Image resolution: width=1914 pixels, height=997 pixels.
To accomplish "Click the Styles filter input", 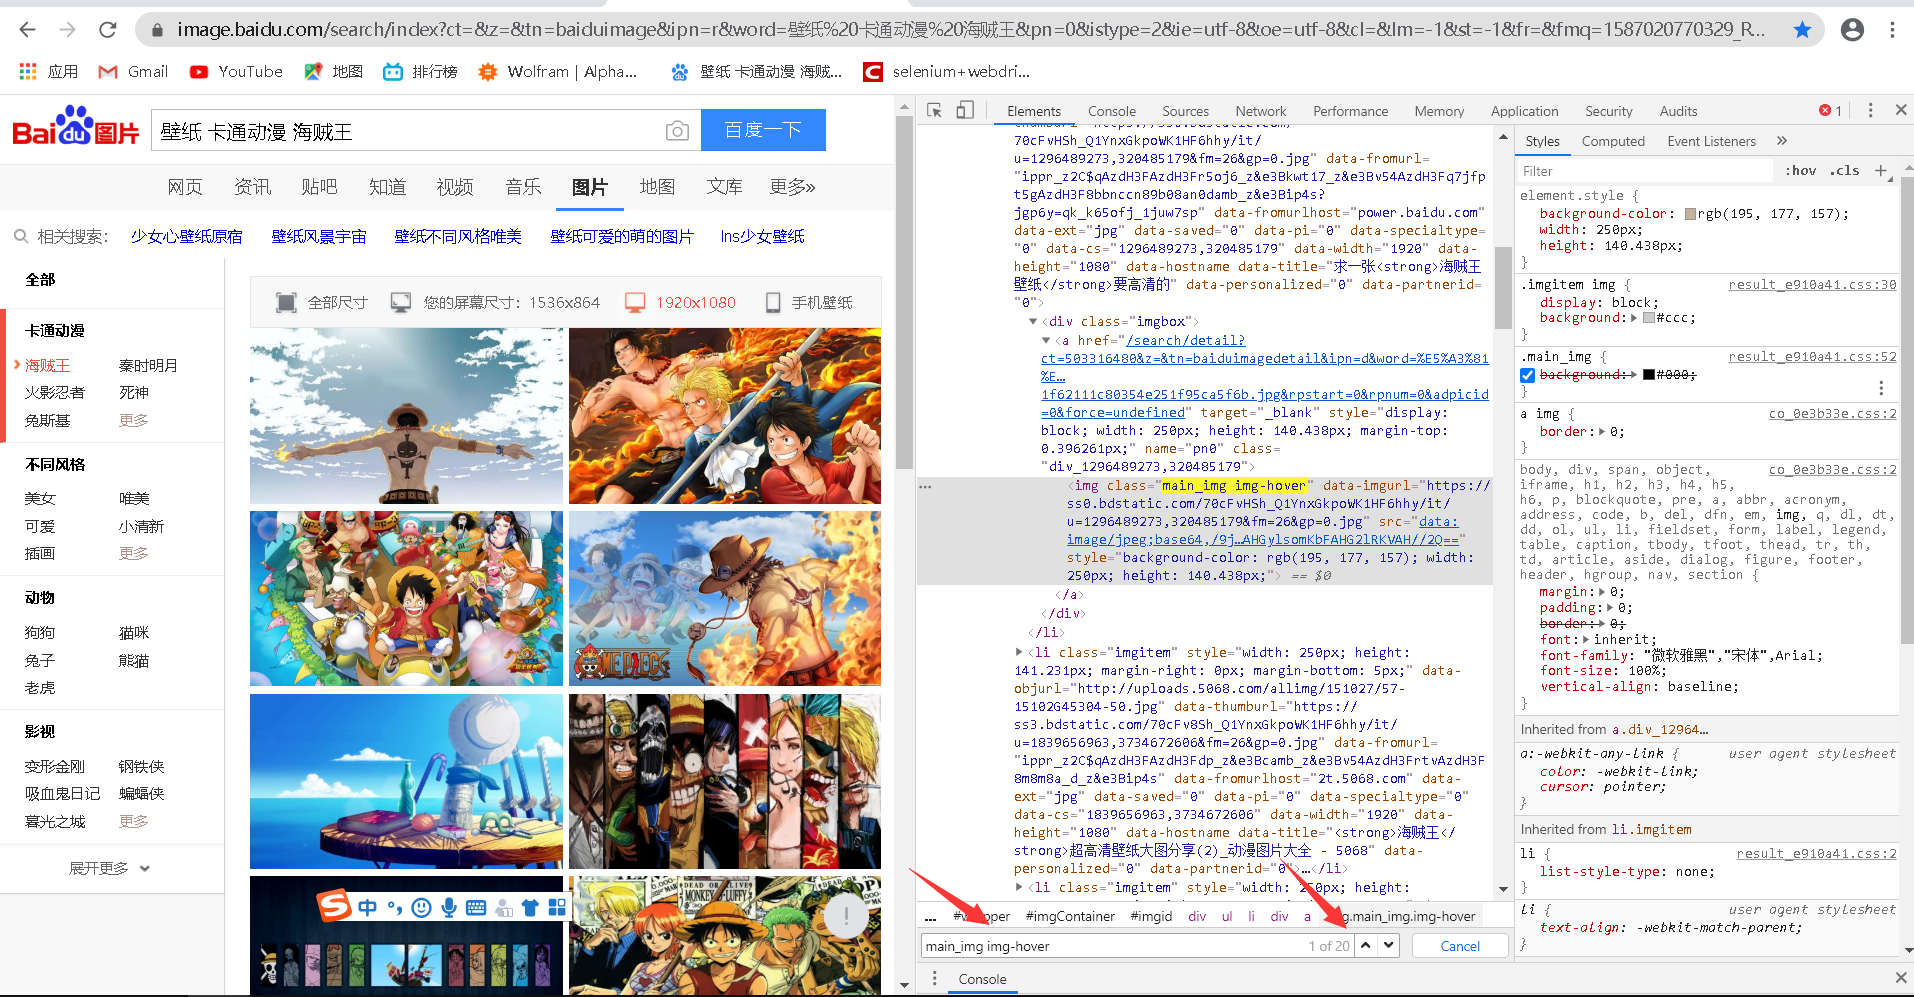I will point(1645,171).
